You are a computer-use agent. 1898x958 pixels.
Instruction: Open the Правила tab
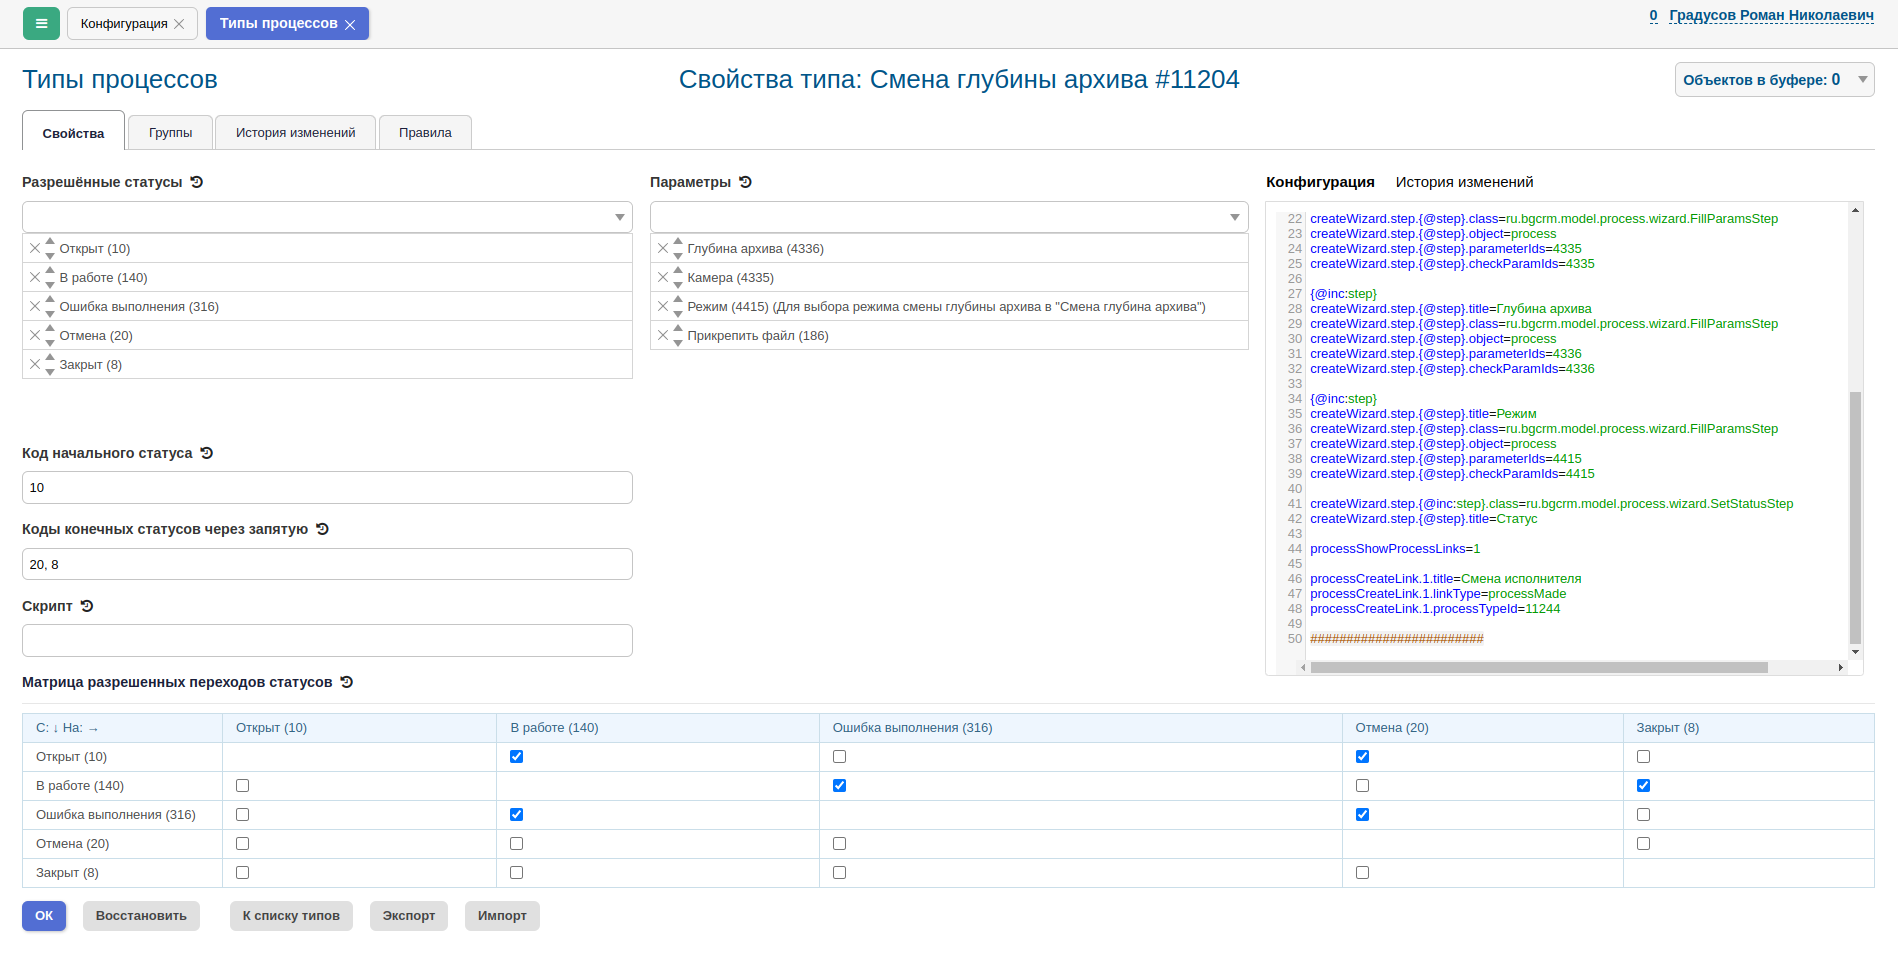tap(425, 132)
